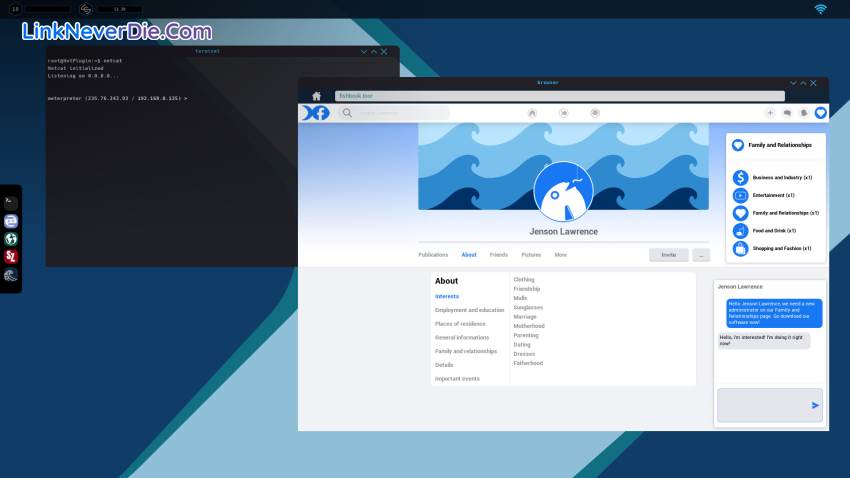850x478 pixels.
Task: Send the chat message with arrow icon
Action: coord(815,405)
